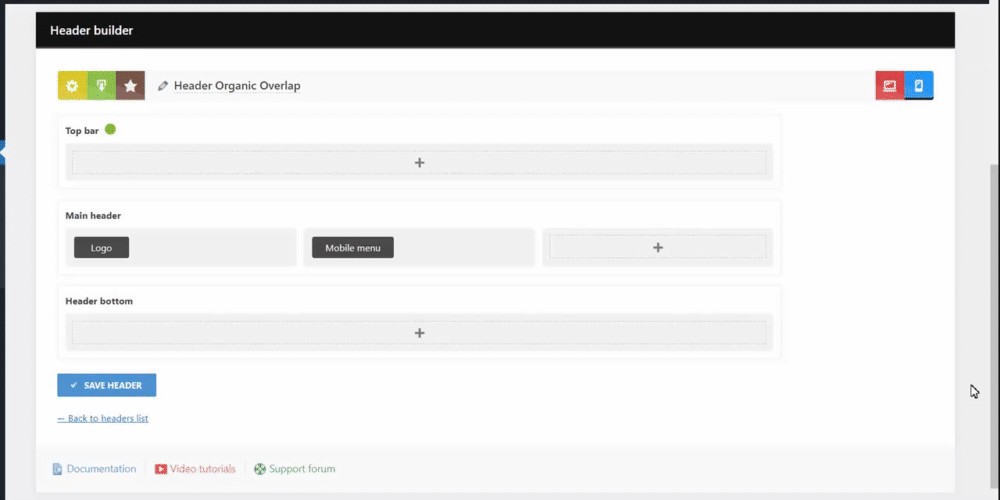Switch to desktop view red icon
1000x500 pixels.
890,85
